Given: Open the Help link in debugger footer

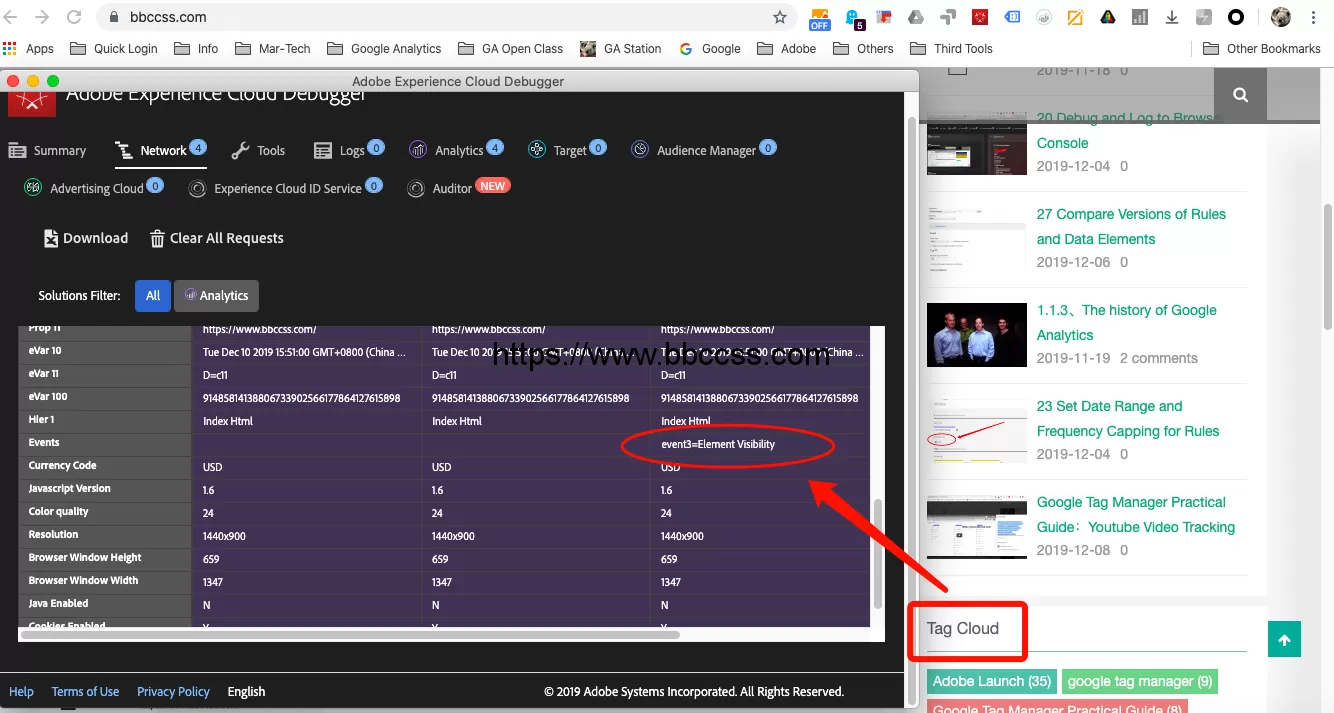Looking at the screenshot, I should click(x=21, y=691).
